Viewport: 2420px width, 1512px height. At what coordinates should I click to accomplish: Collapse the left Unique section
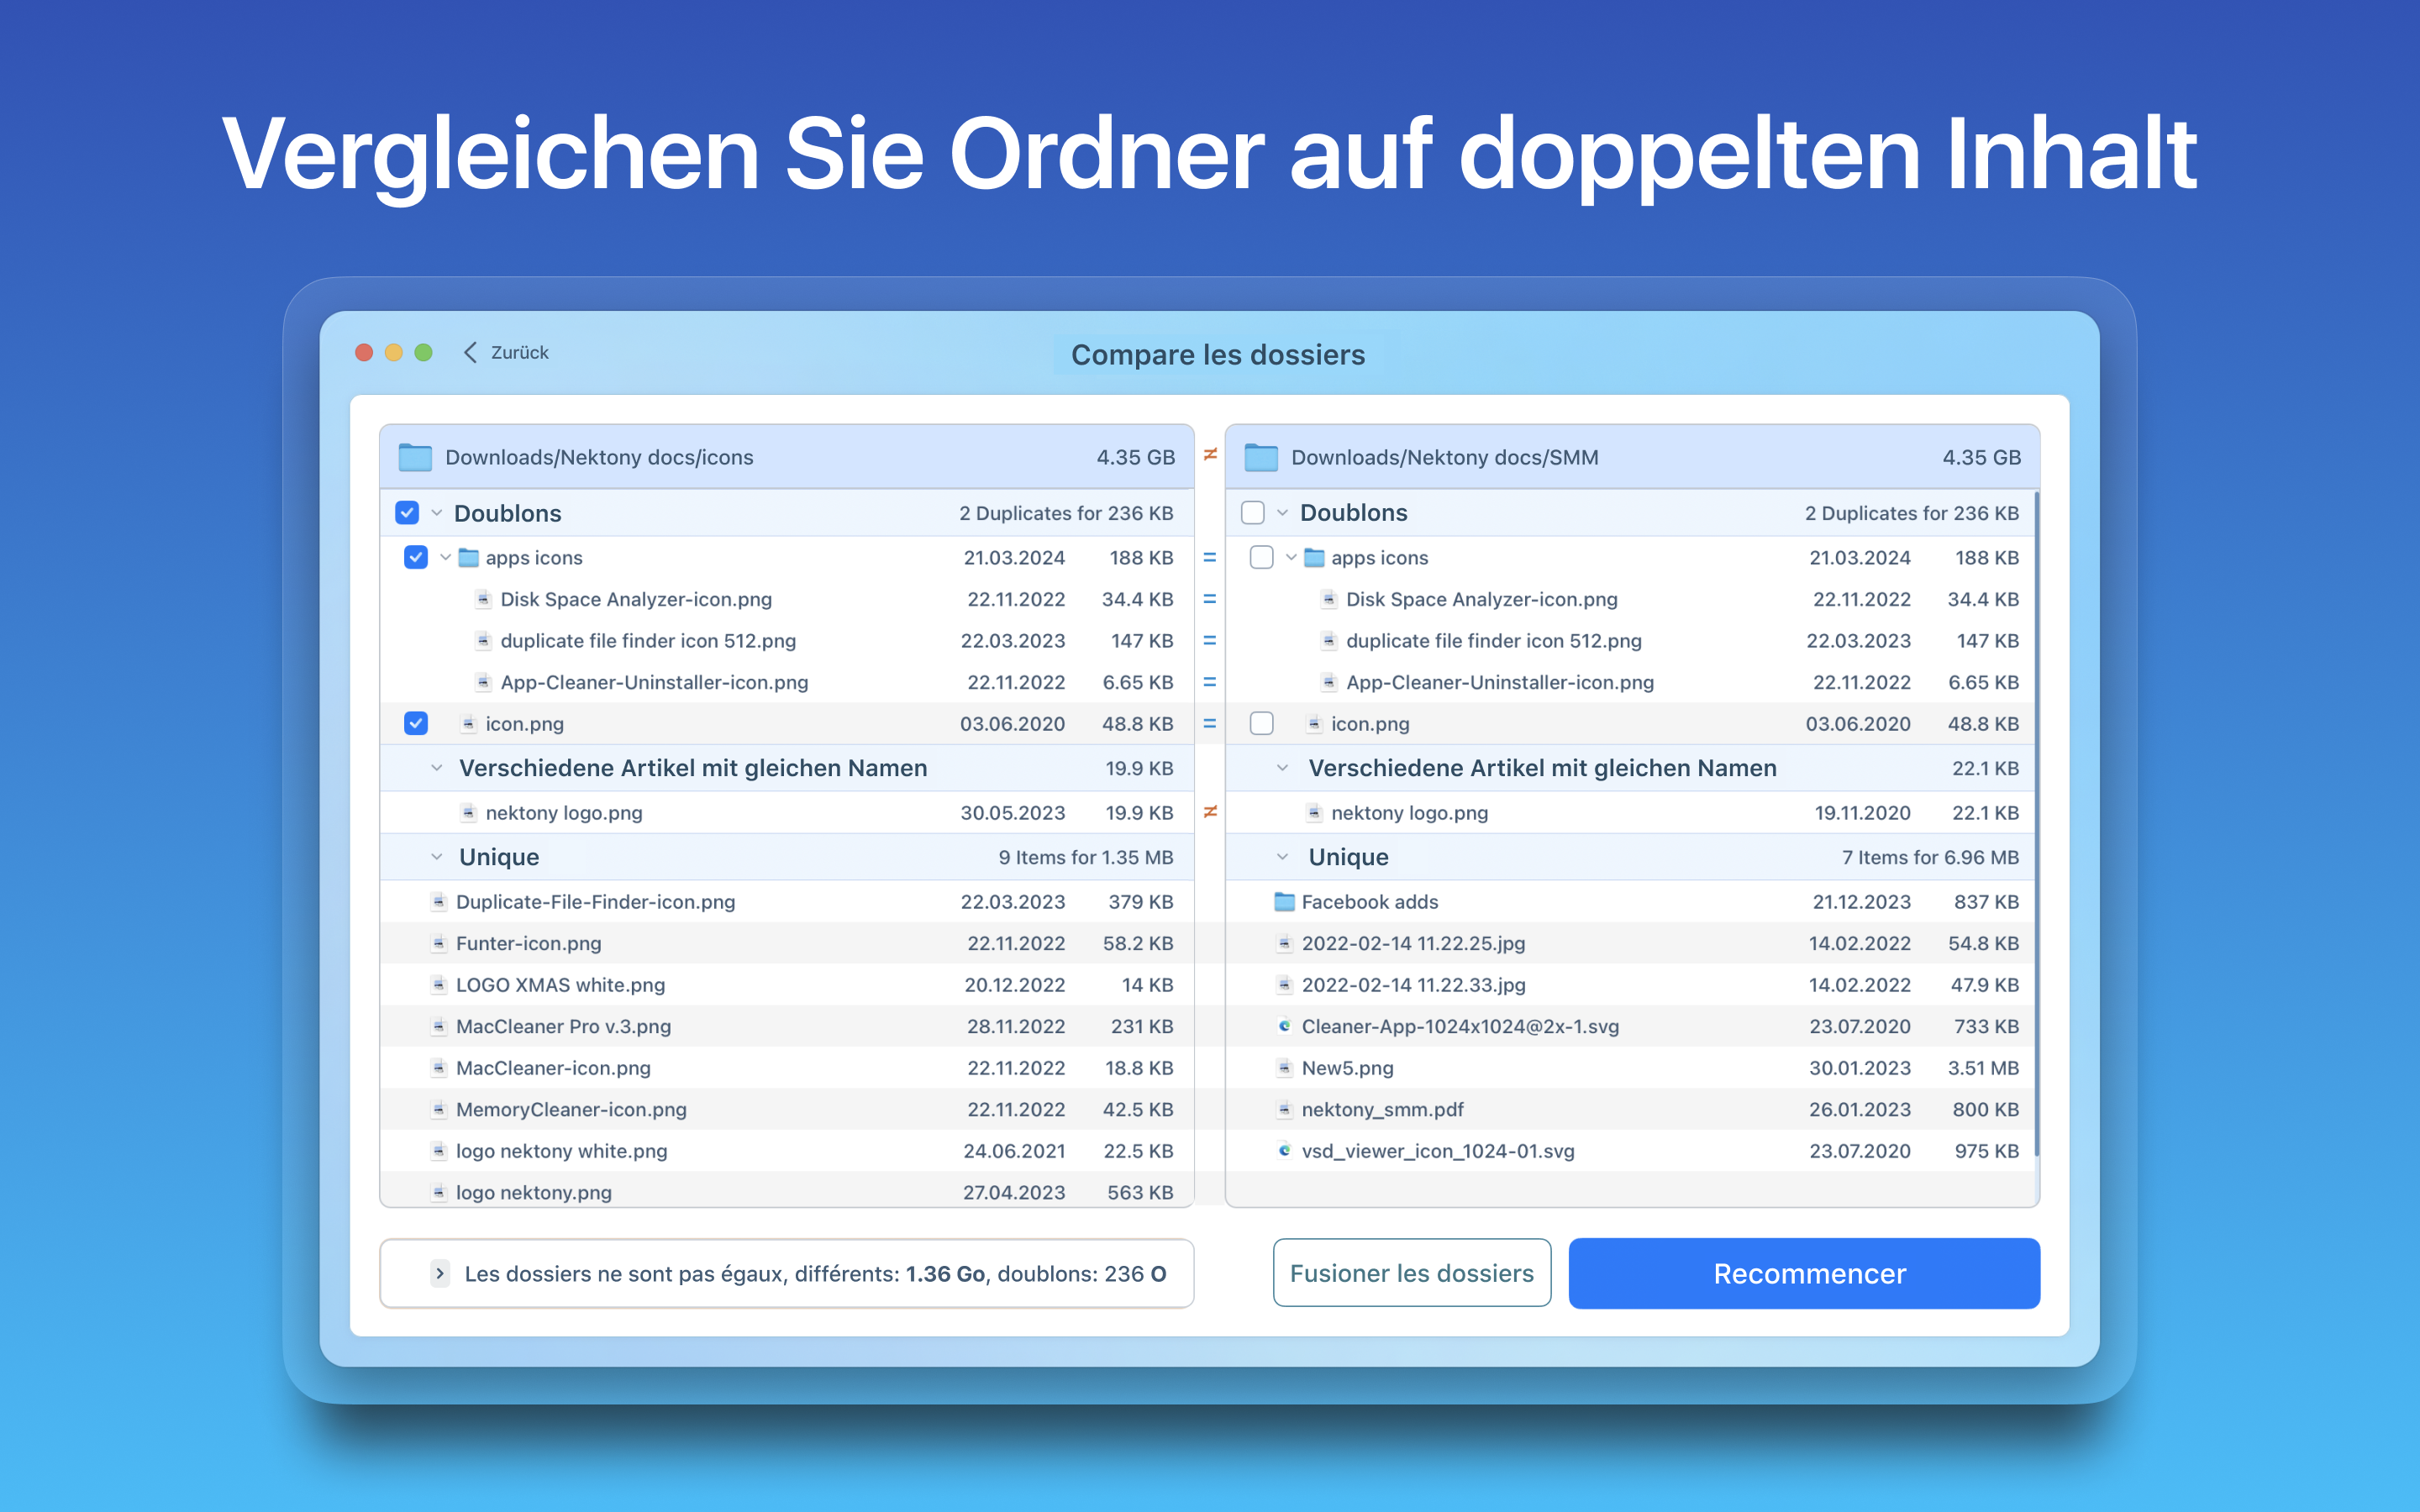coord(437,857)
